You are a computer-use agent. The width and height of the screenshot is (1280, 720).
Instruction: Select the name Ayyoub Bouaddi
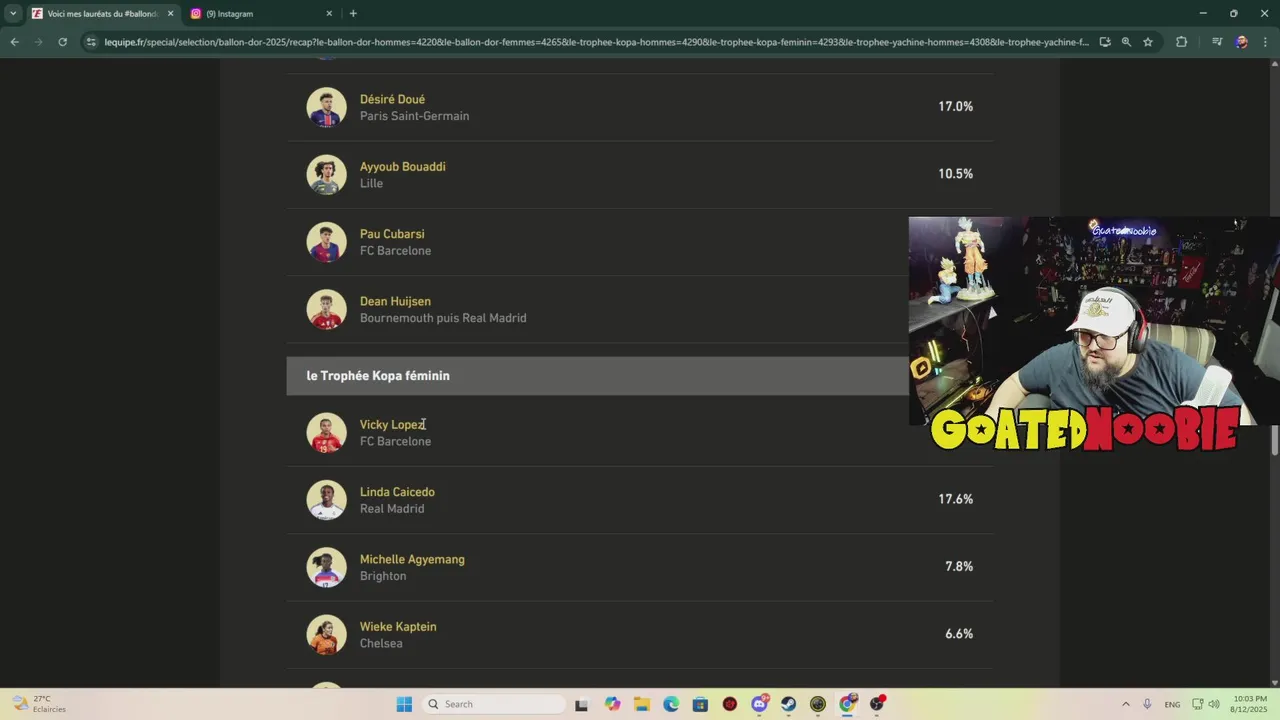(x=402, y=166)
